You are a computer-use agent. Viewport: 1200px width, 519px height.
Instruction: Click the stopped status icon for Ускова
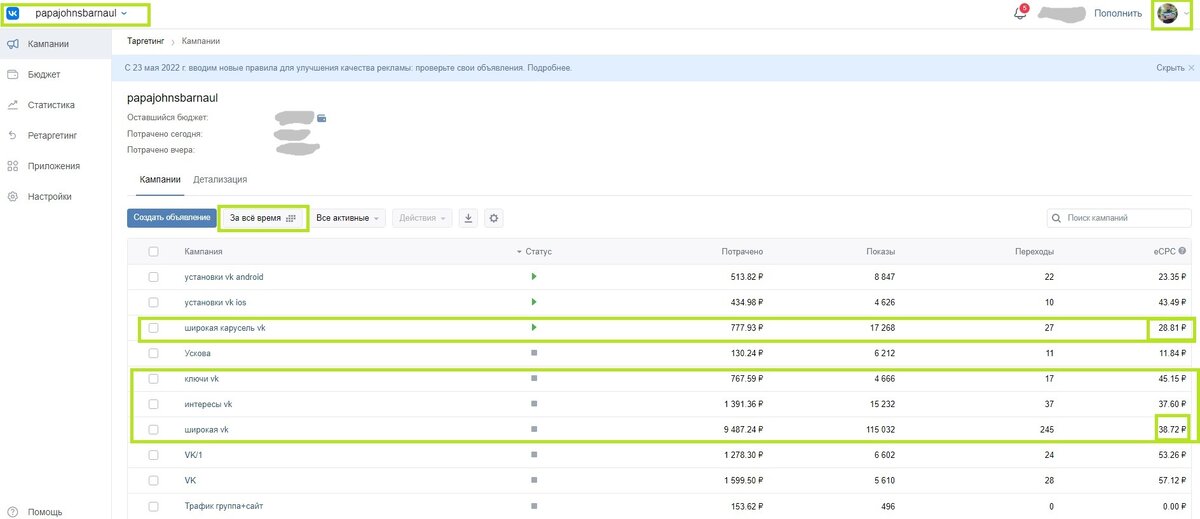(534, 353)
